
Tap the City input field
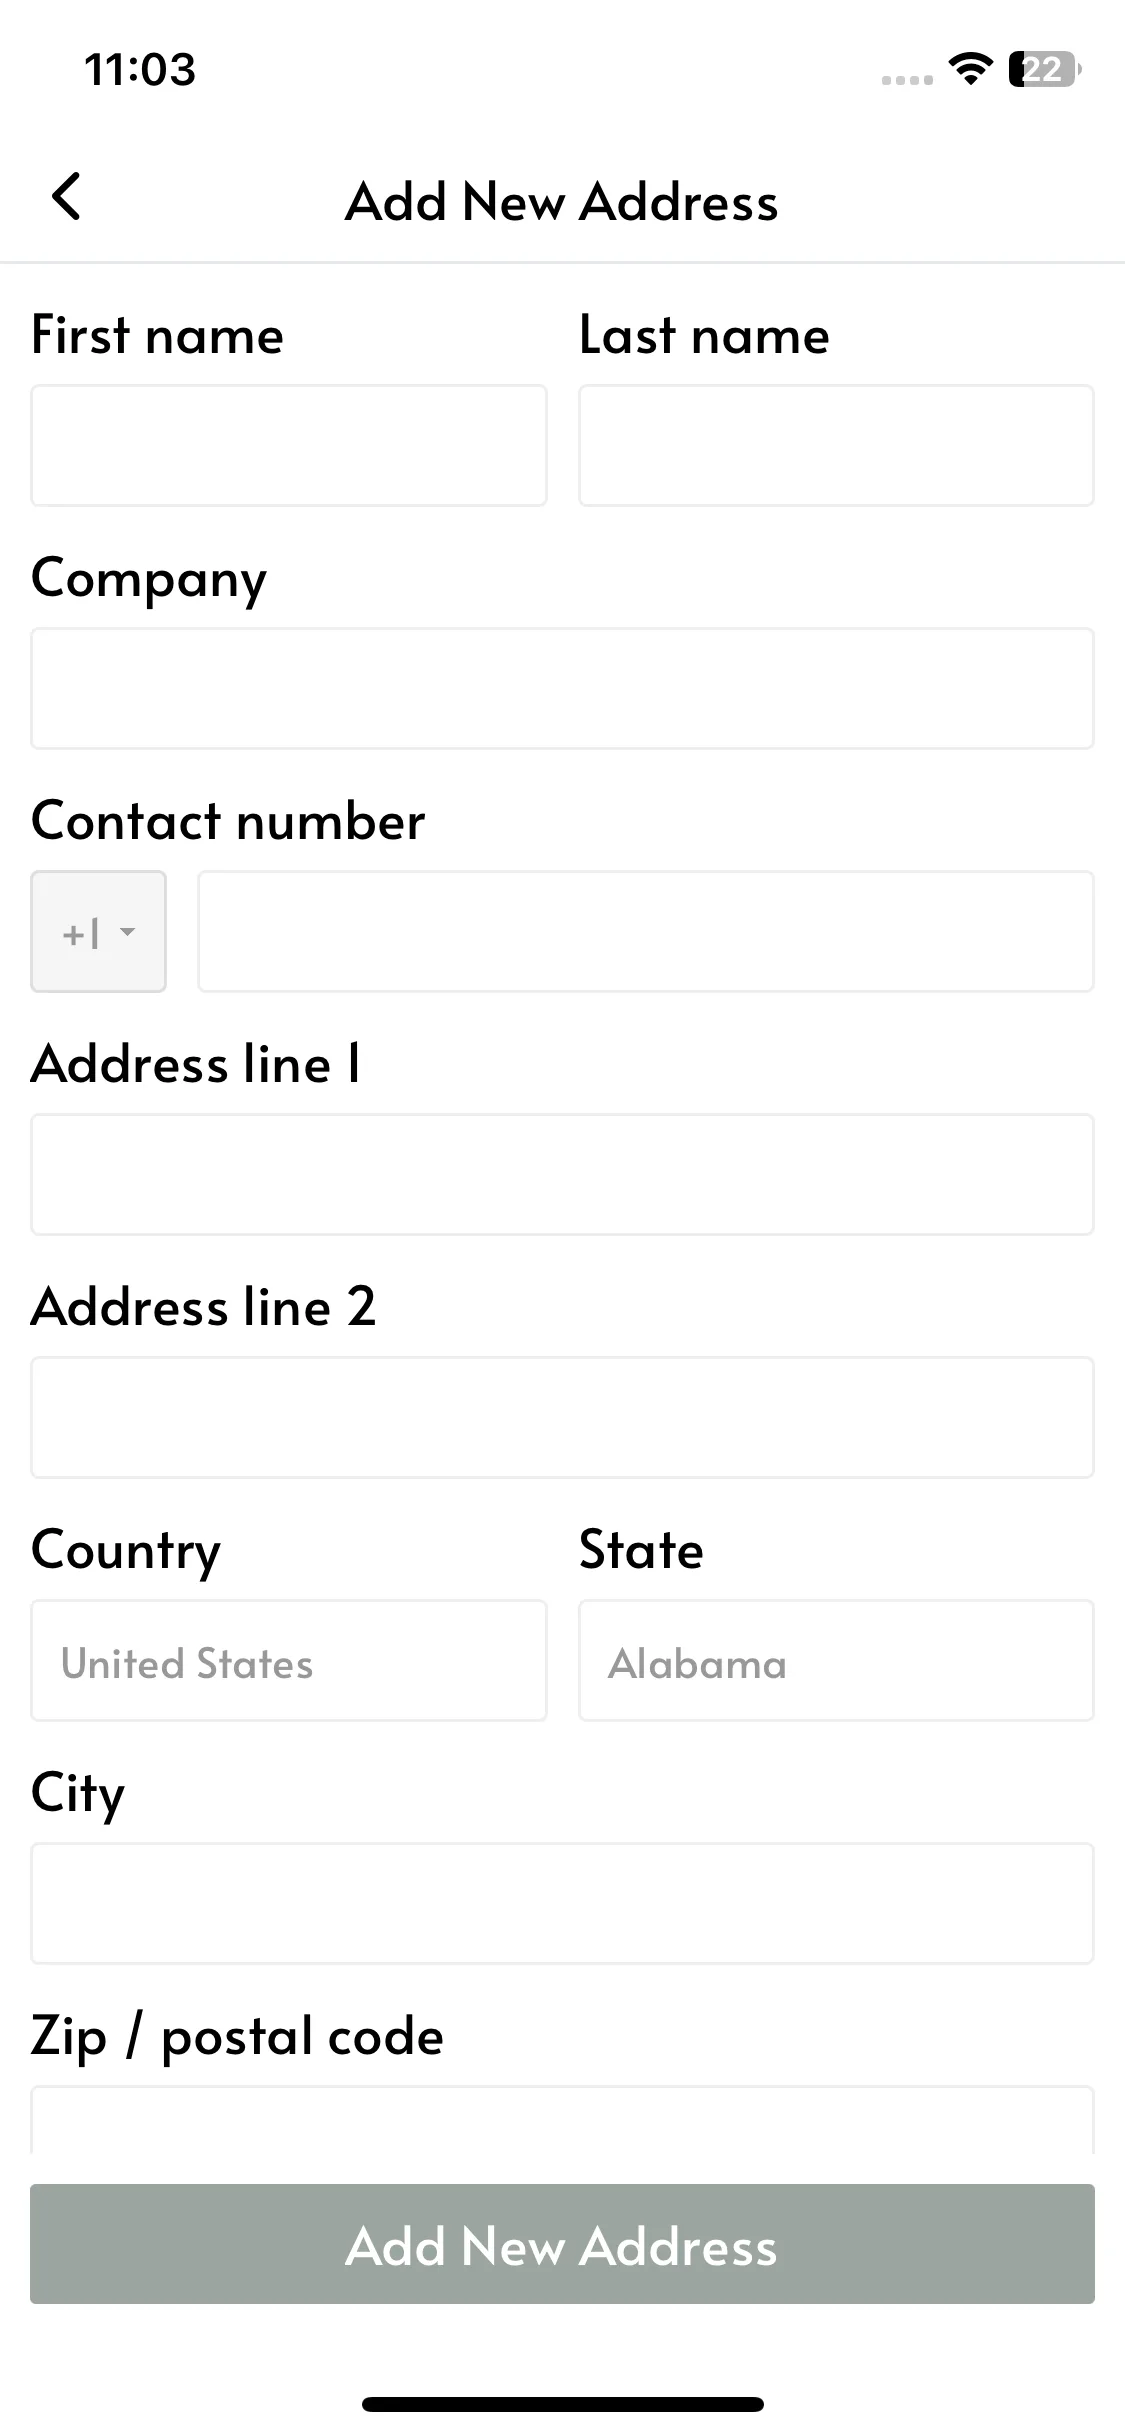click(x=562, y=1903)
